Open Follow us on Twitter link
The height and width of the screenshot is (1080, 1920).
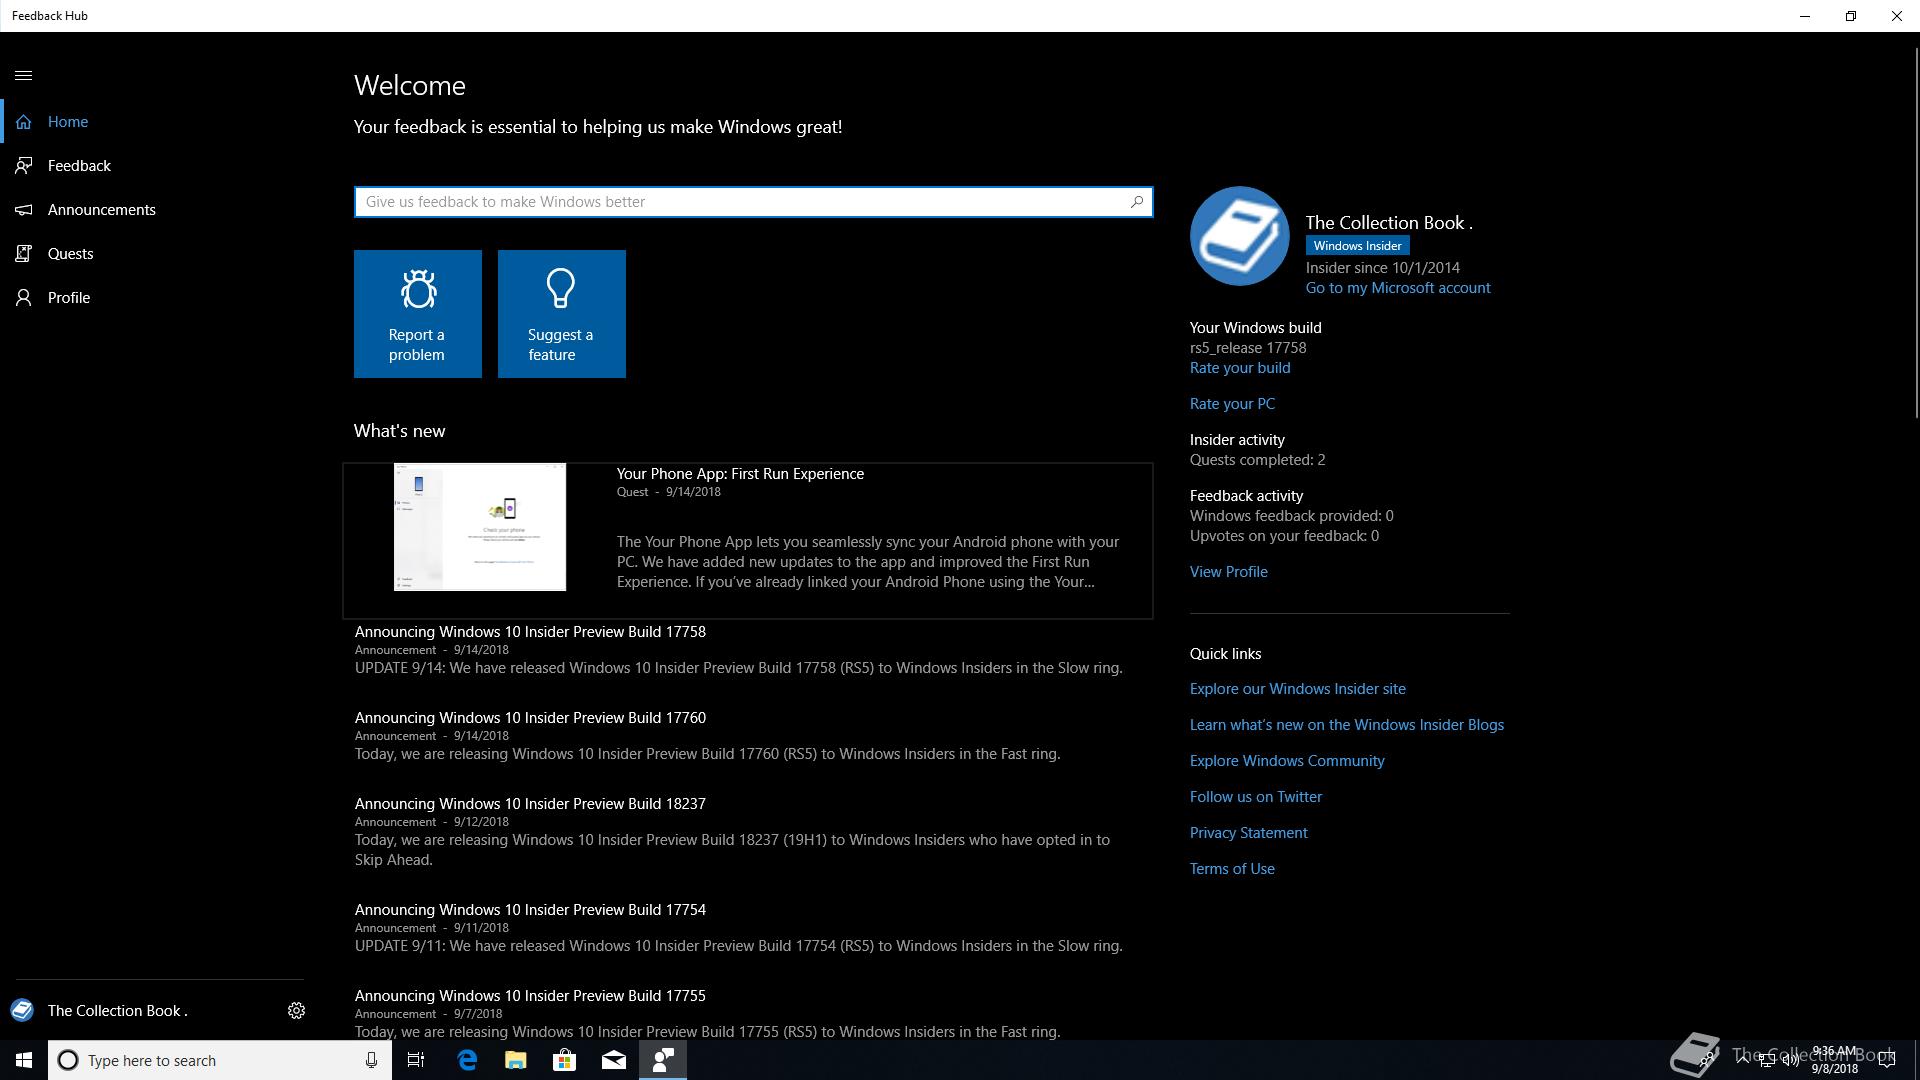(1256, 797)
